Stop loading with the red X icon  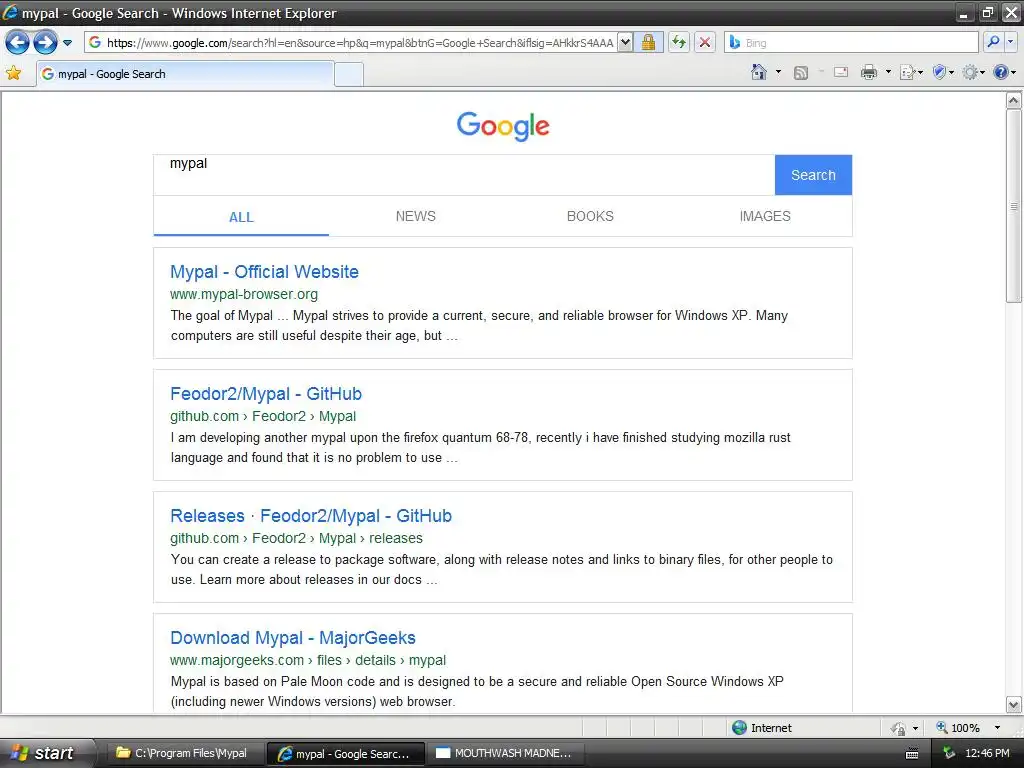(705, 43)
